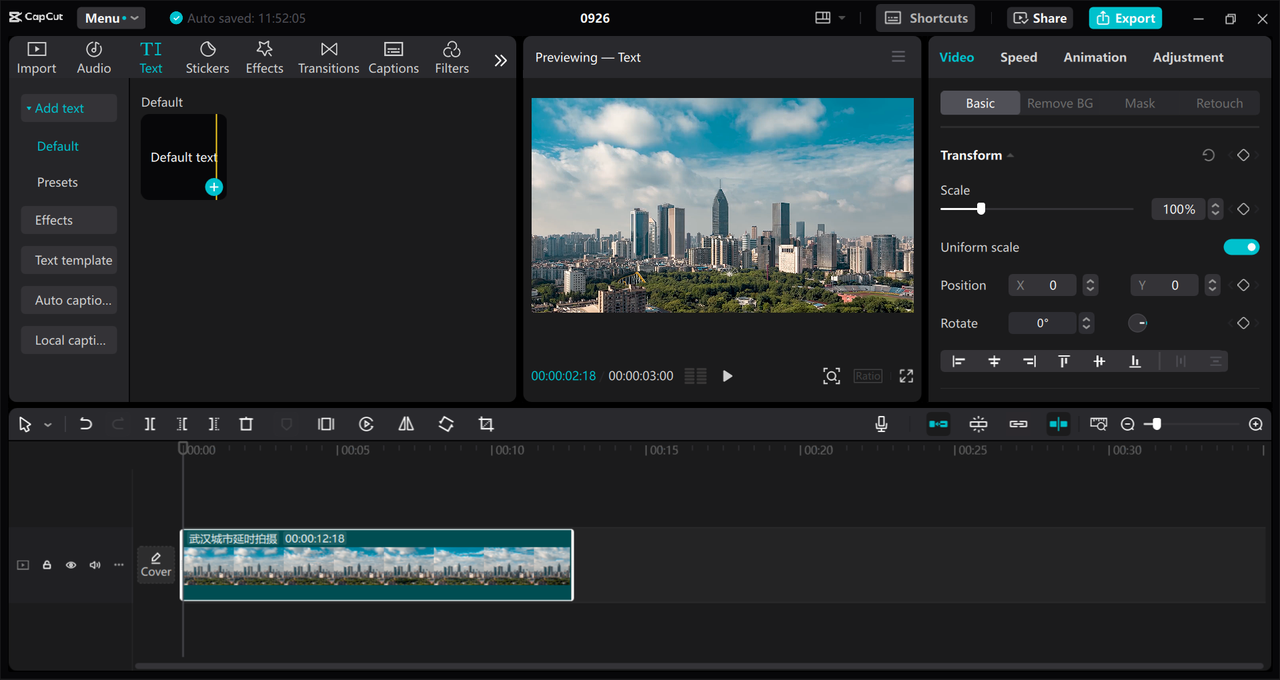Viewport: 1280px width, 680px height.
Task: Open the Stickers tab
Action: (207, 58)
